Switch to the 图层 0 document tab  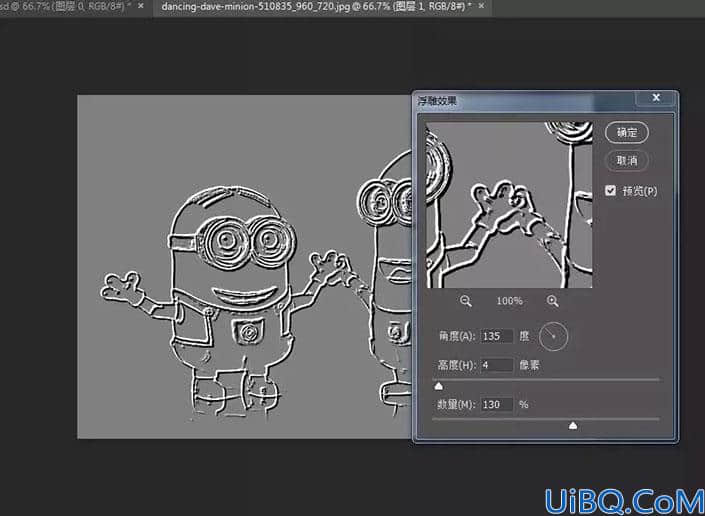coord(67,7)
